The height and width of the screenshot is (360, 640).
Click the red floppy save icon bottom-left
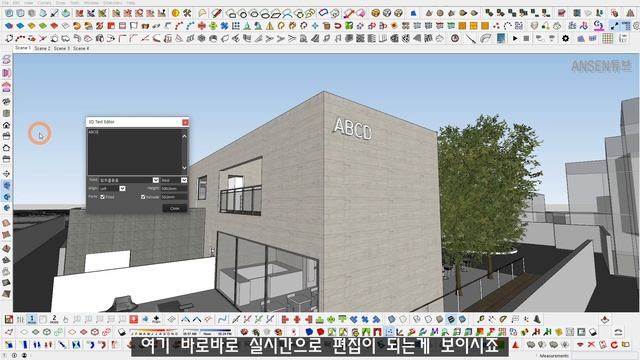tap(9, 319)
